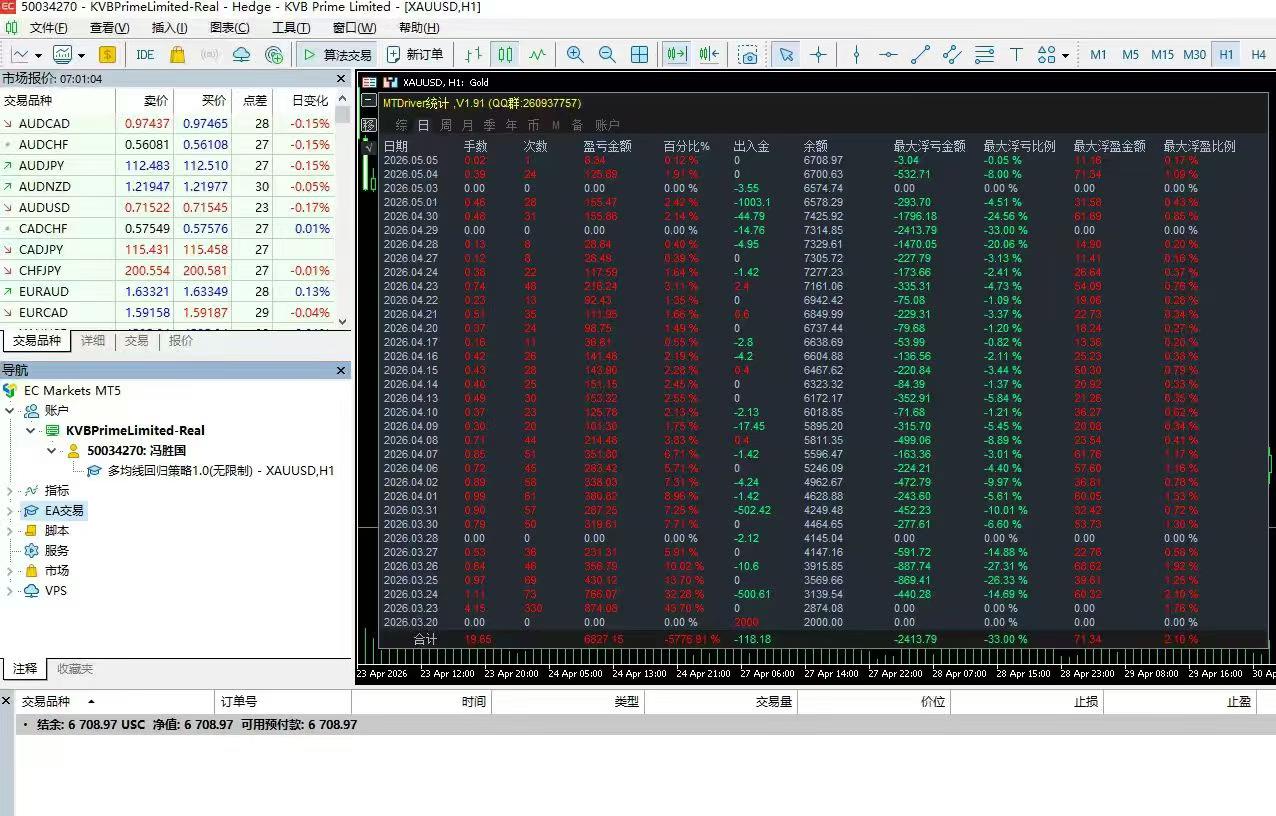Open the IDE MetaEditor

146,55
